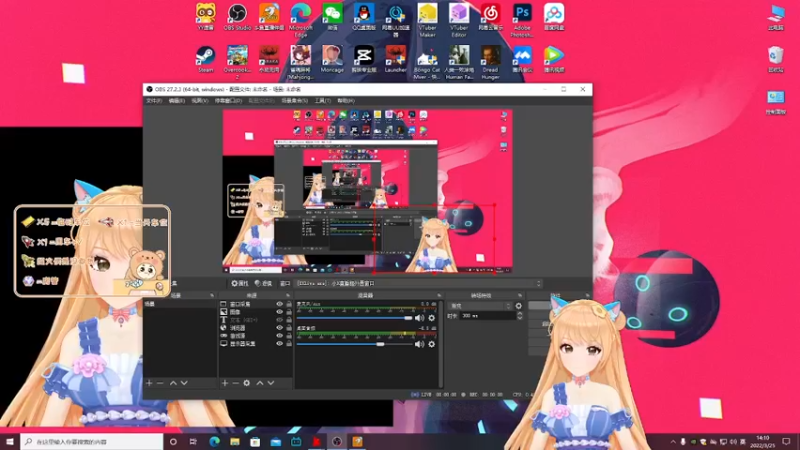The width and height of the screenshot is (800, 450).
Task: Add a new source with the plus button
Action: click(224, 383)
